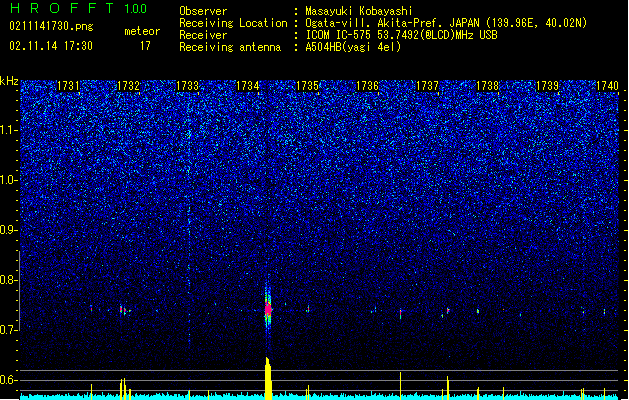Click the 0.6 kHz axis tick label
The width and height of the screenshot is (629, 400).
click(9, 380)
